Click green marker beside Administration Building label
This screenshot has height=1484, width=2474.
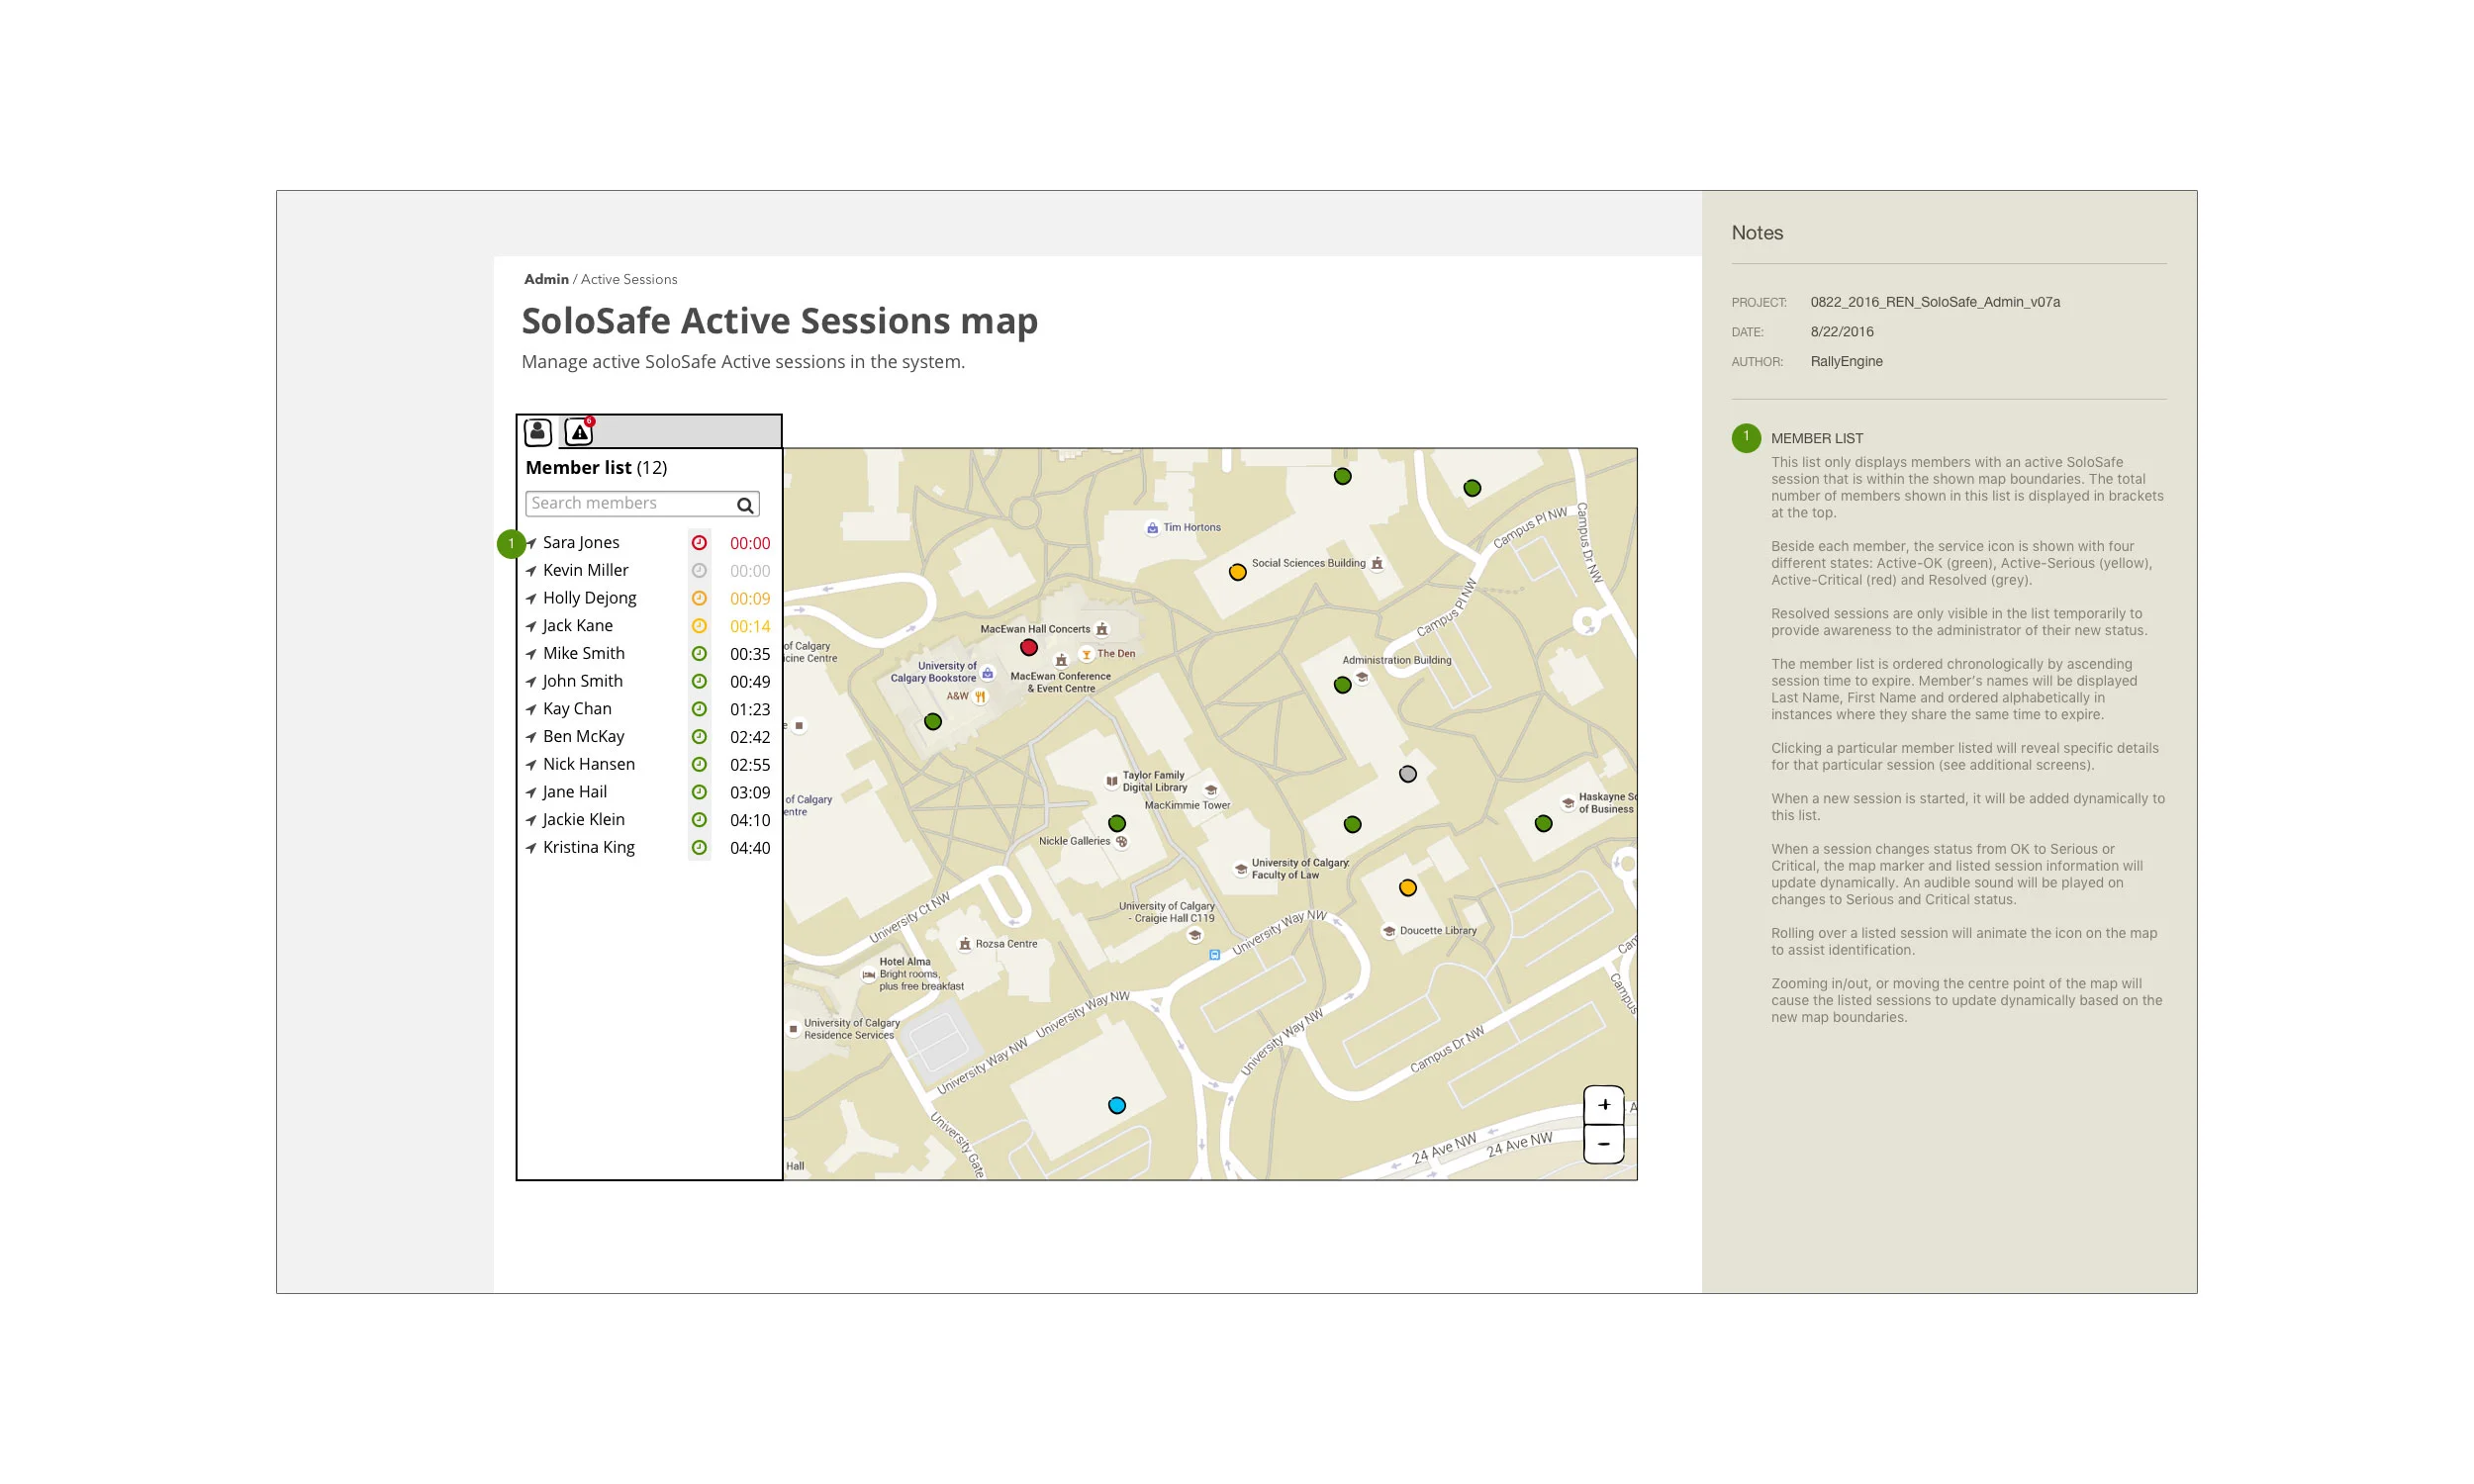[x=1342, y=686]
